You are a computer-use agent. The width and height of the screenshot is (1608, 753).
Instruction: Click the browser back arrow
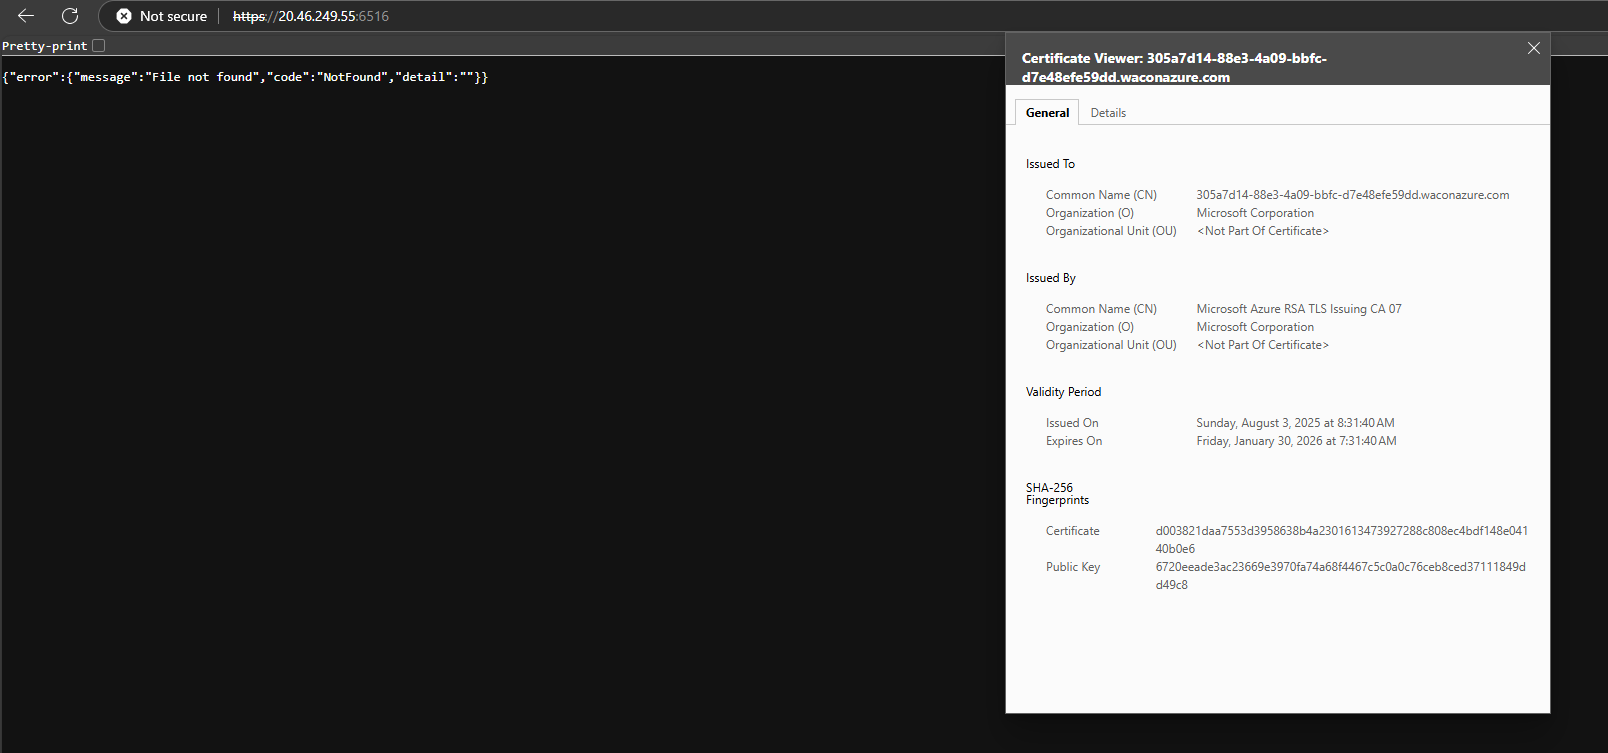(x=26, y=16)
